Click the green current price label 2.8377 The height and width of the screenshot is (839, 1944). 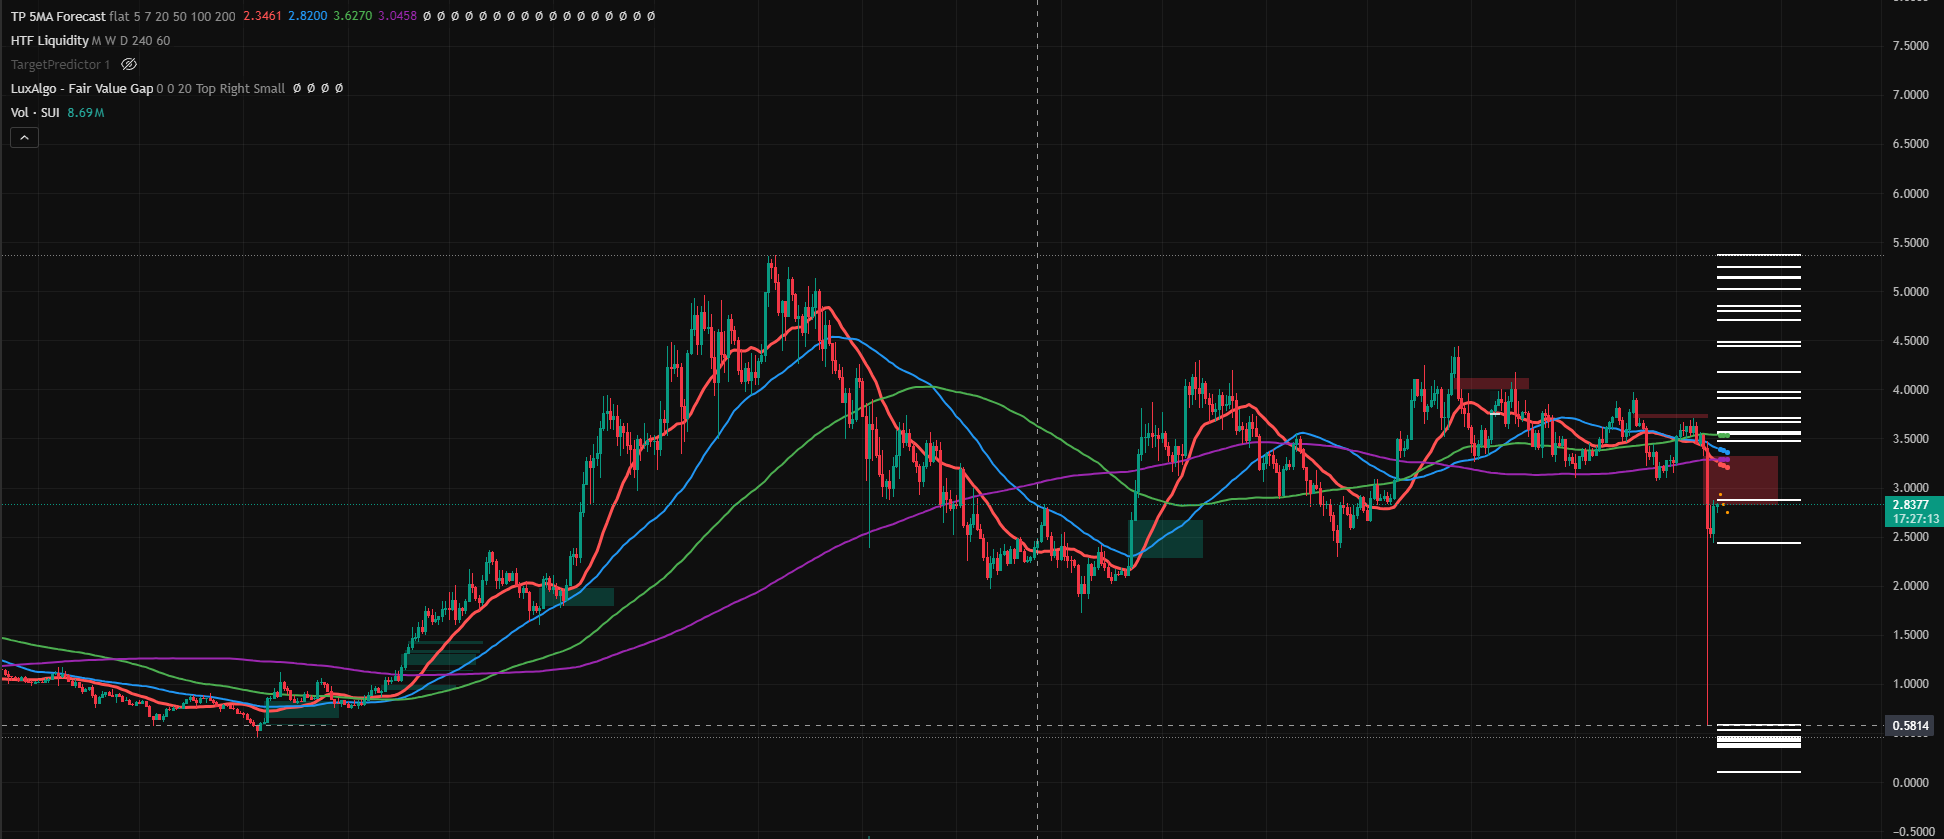pyautogui.click(x=1911, y=505)
